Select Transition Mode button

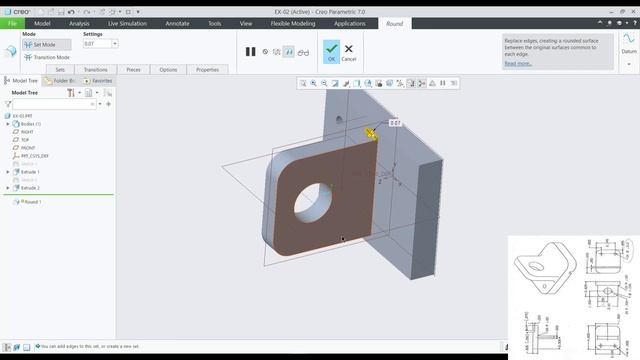[x=47, y=58]
